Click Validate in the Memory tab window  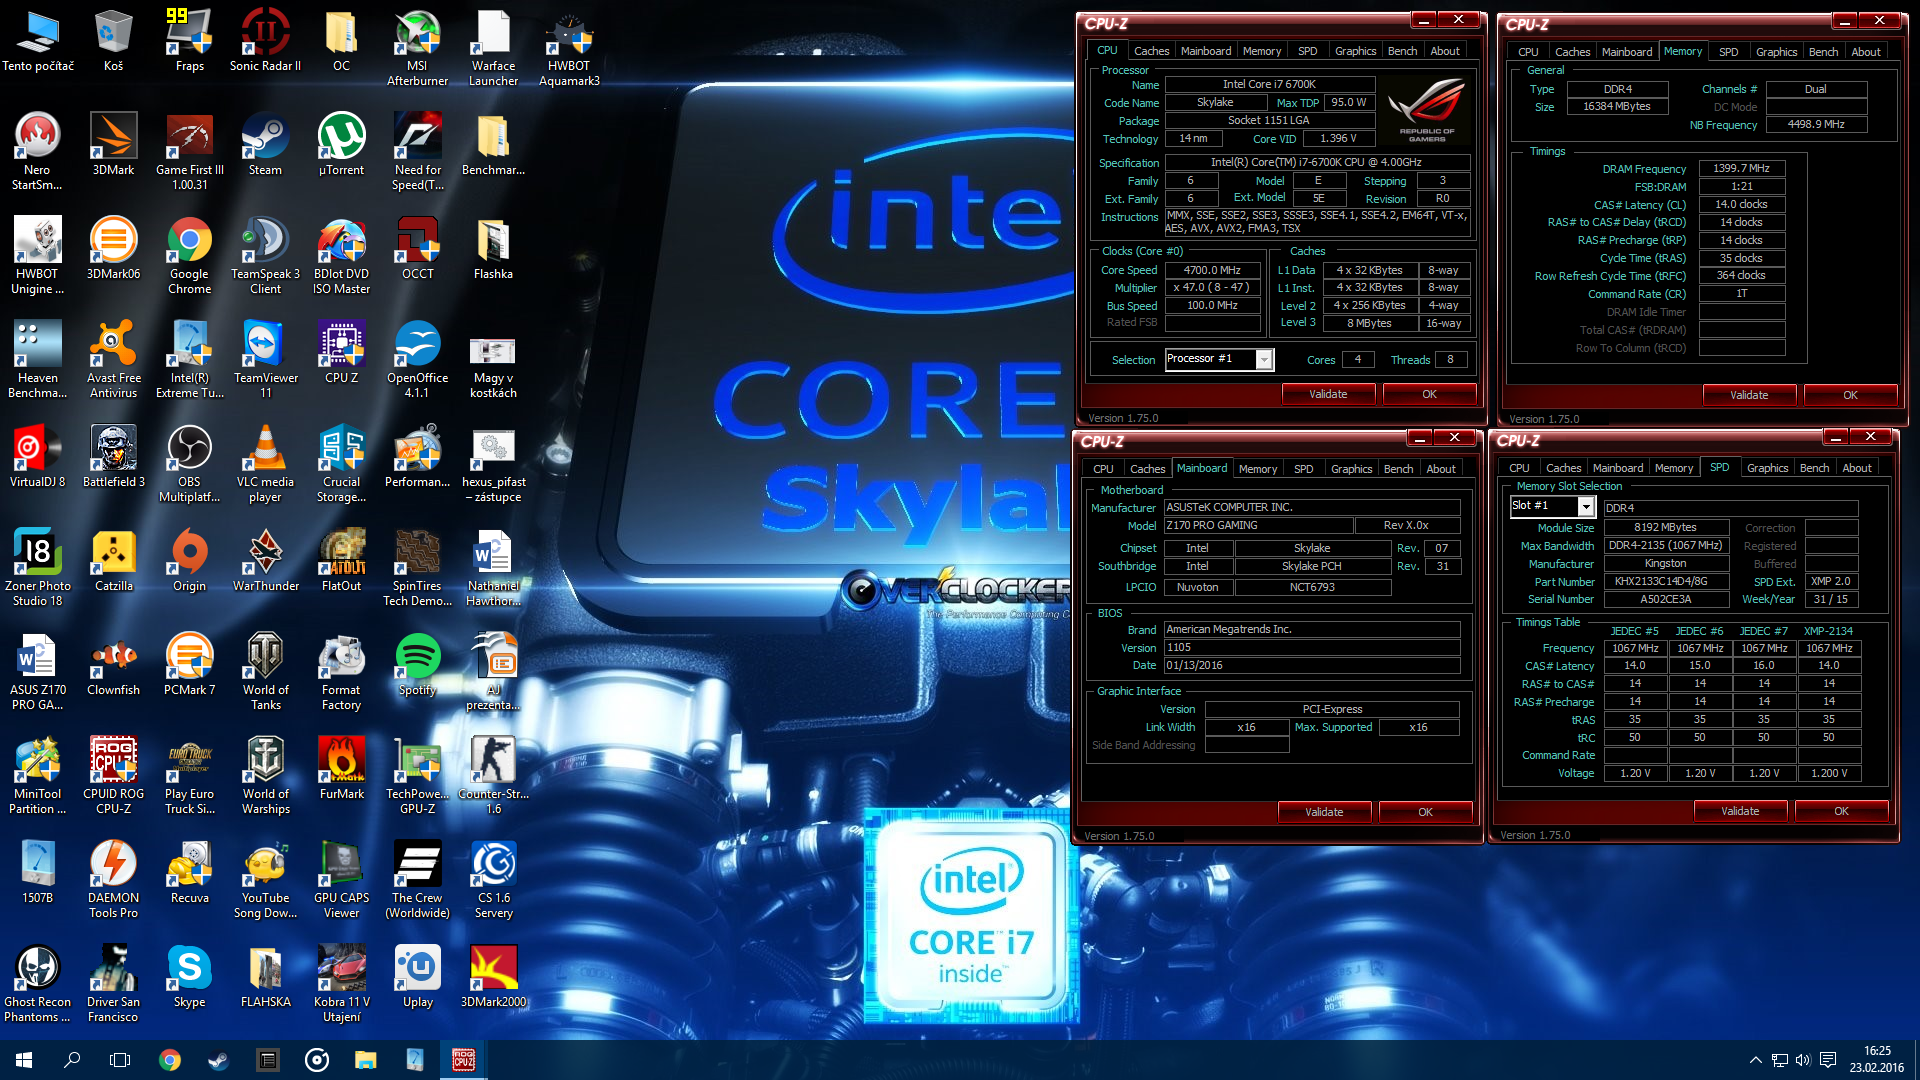click(x=1749, y=395)
